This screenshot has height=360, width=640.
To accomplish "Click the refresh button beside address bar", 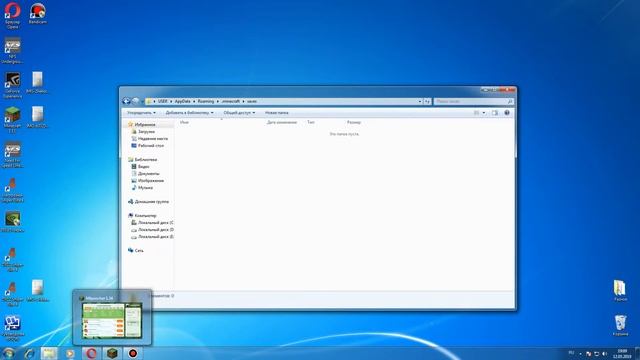I will point(427,101).
